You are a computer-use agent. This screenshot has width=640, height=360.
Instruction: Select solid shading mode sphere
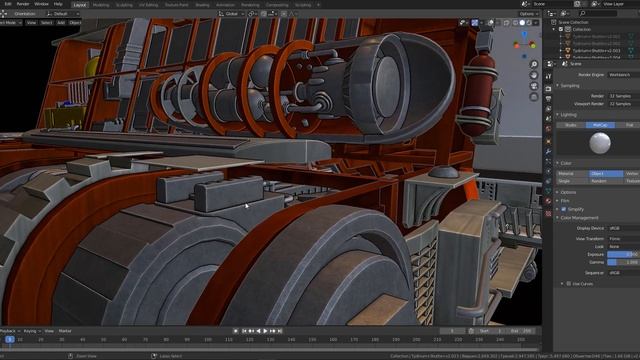pyautogui.click(x=522, y=23)
